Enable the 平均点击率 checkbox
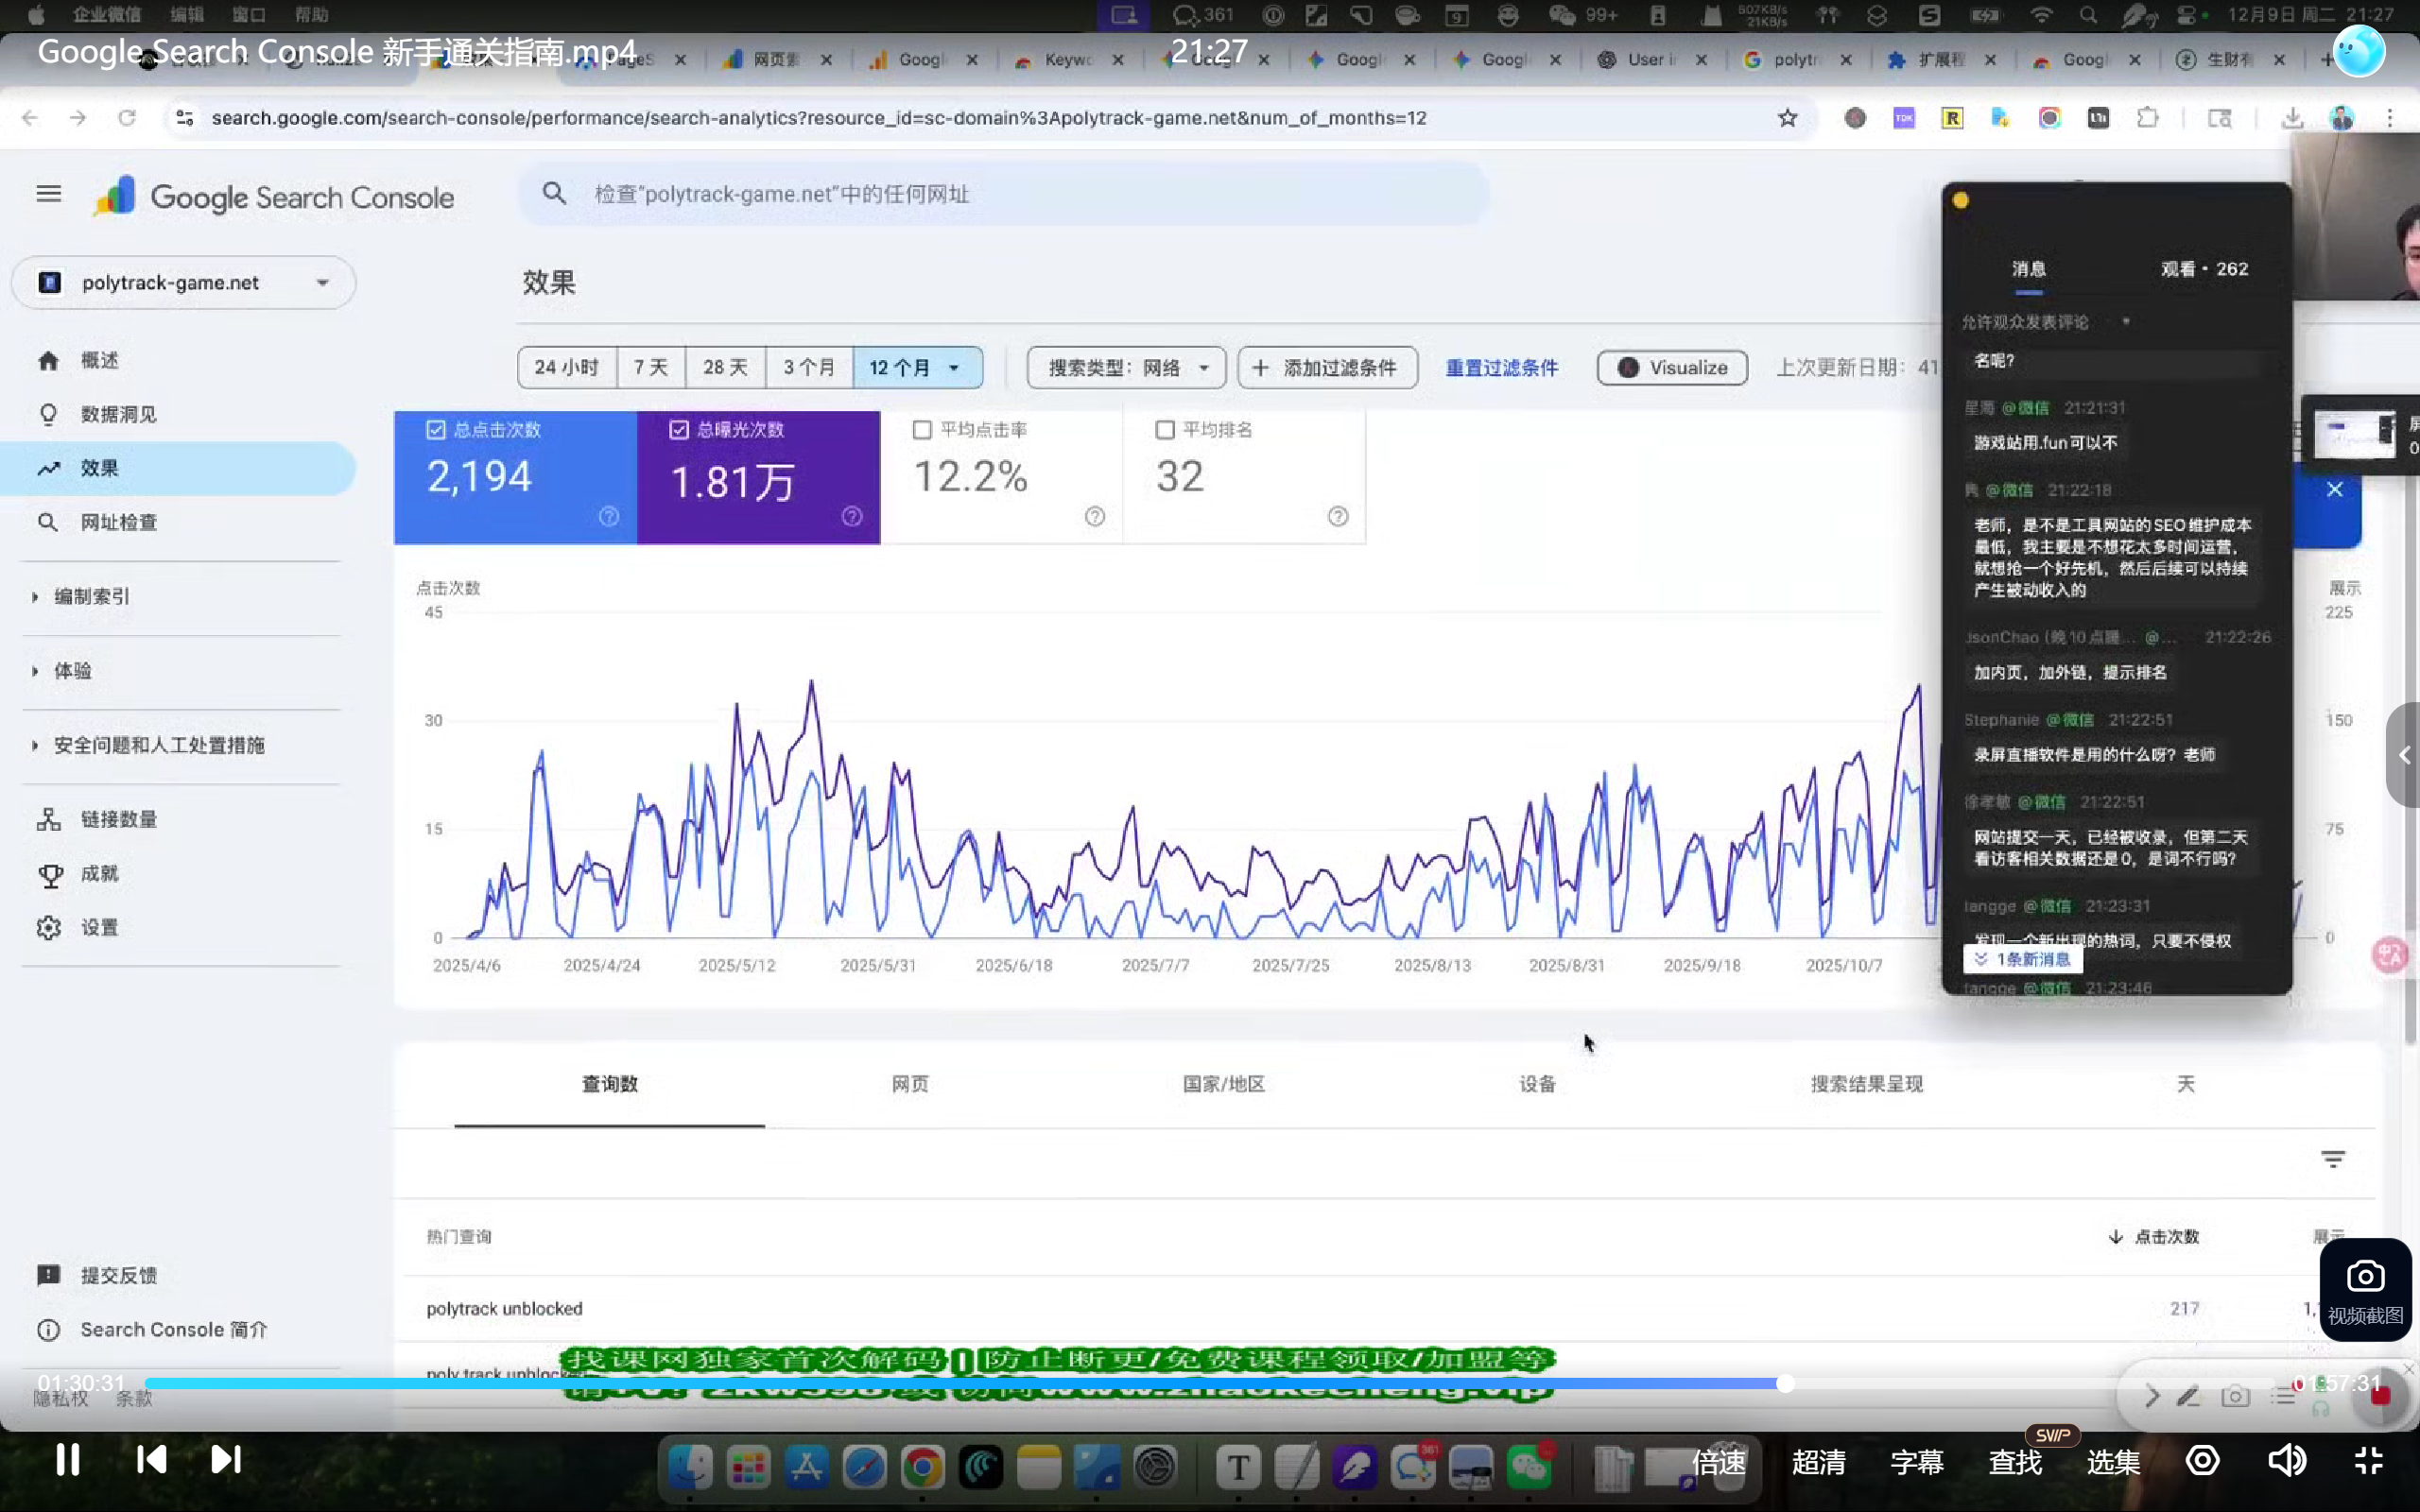 click(922, 430)
